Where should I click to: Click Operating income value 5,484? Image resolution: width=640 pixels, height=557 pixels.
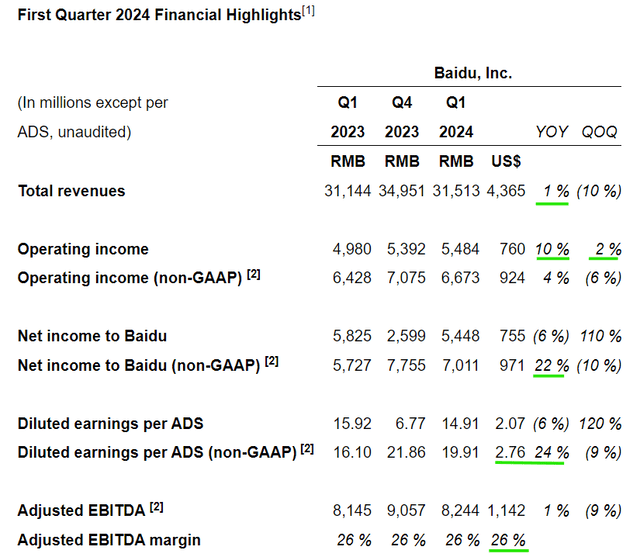(460, 249)
